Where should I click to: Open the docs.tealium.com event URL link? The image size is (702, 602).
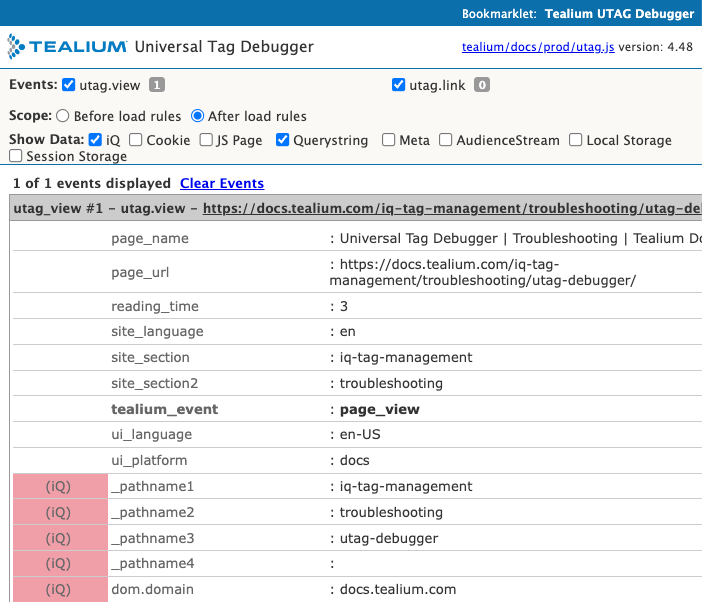pyautogui.click(x=452, y=208)
